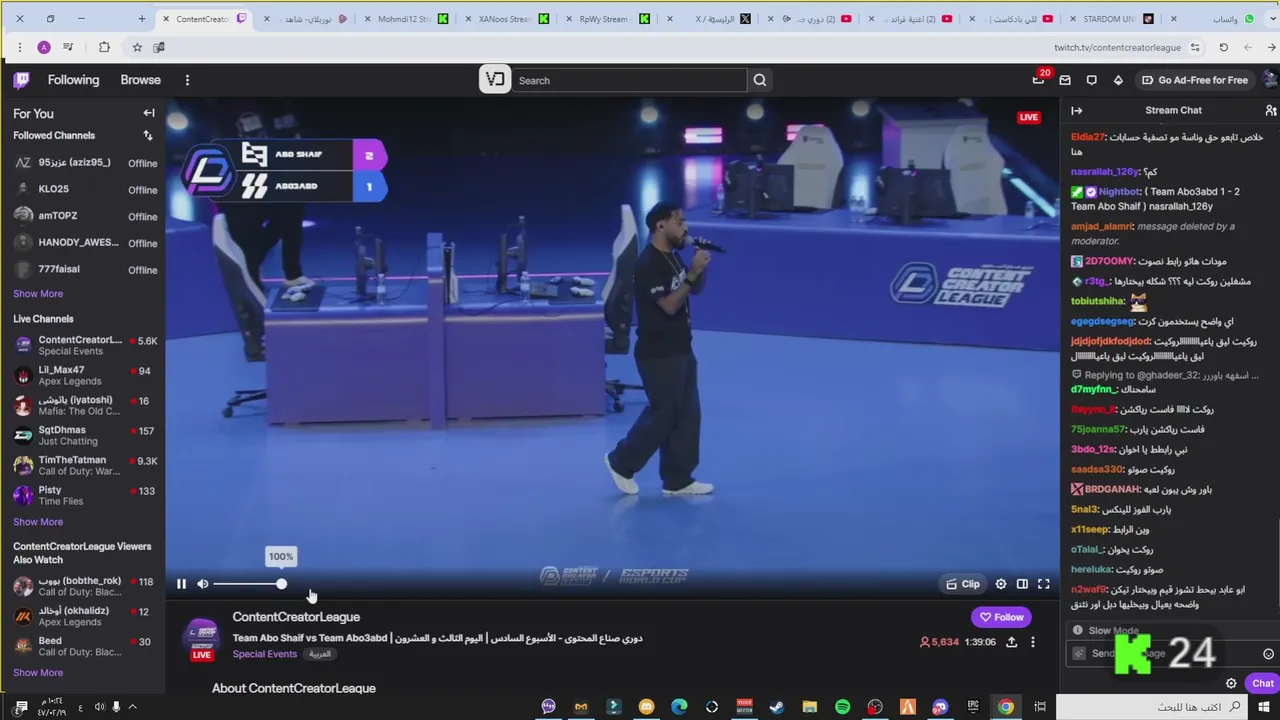Click the Slow Mode info icon
Image resolution: width=1280 pixels, height=720 pixels.
(x=1077, y=631)
